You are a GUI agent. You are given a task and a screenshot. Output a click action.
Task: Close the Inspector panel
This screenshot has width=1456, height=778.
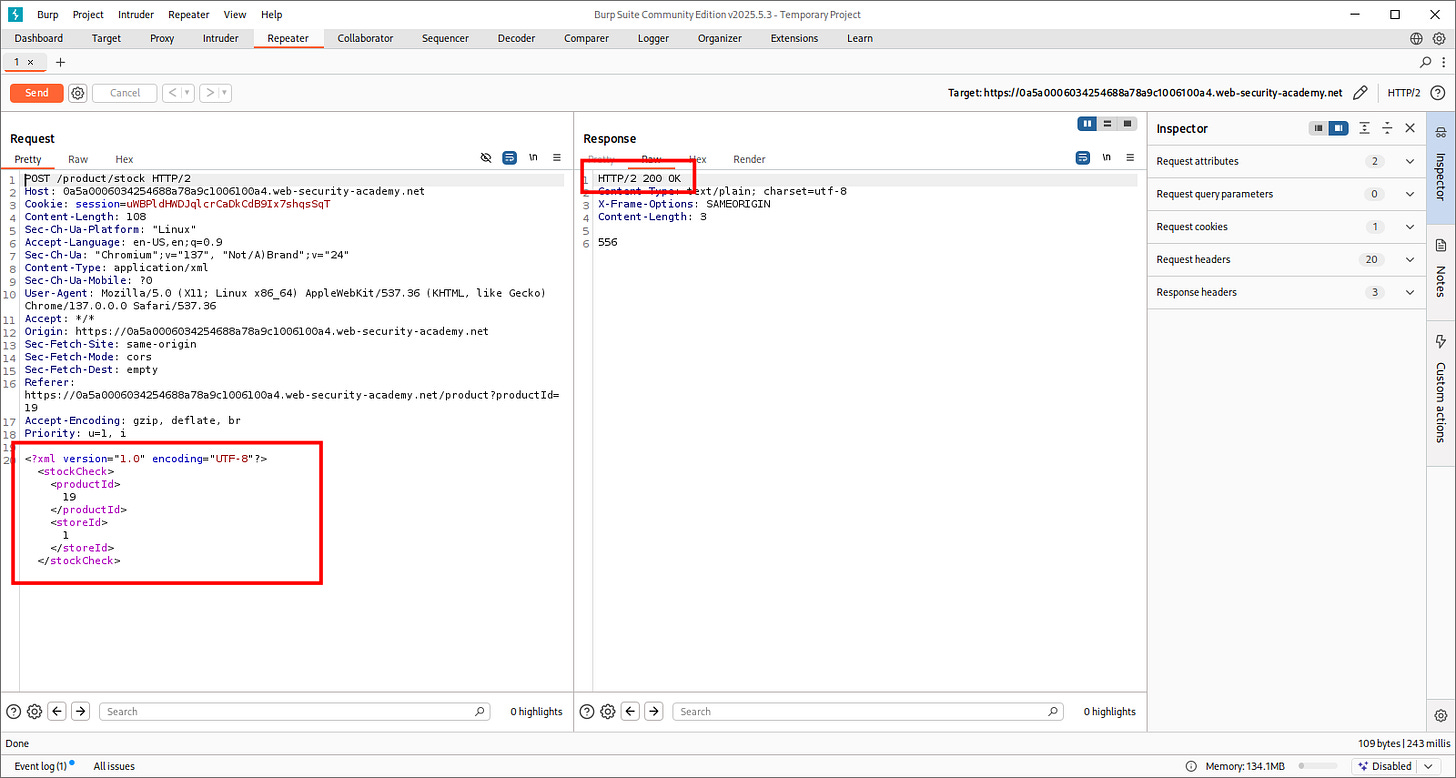click(x=1410, y=128)
